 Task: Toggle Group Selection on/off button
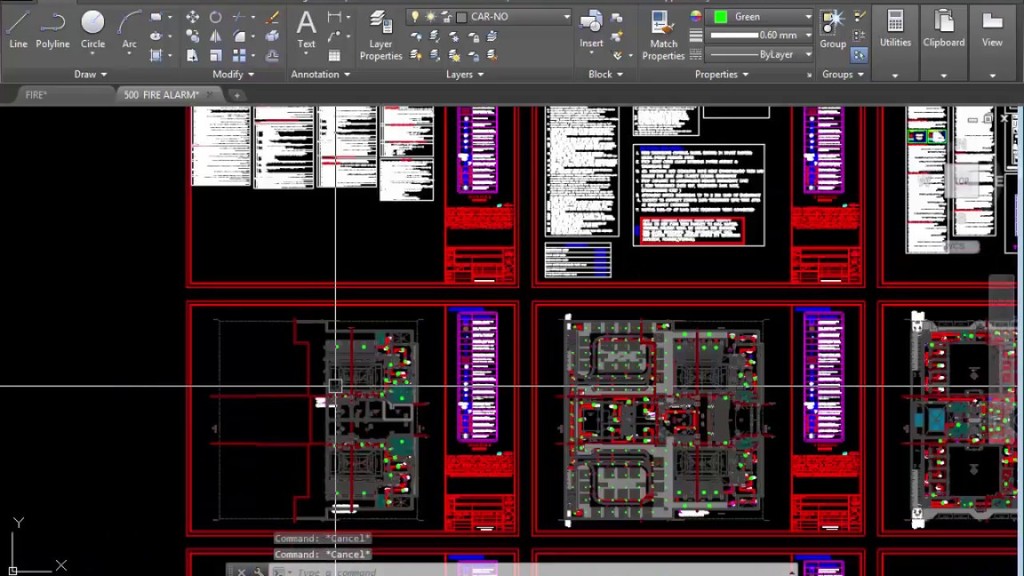pos(859,56)
